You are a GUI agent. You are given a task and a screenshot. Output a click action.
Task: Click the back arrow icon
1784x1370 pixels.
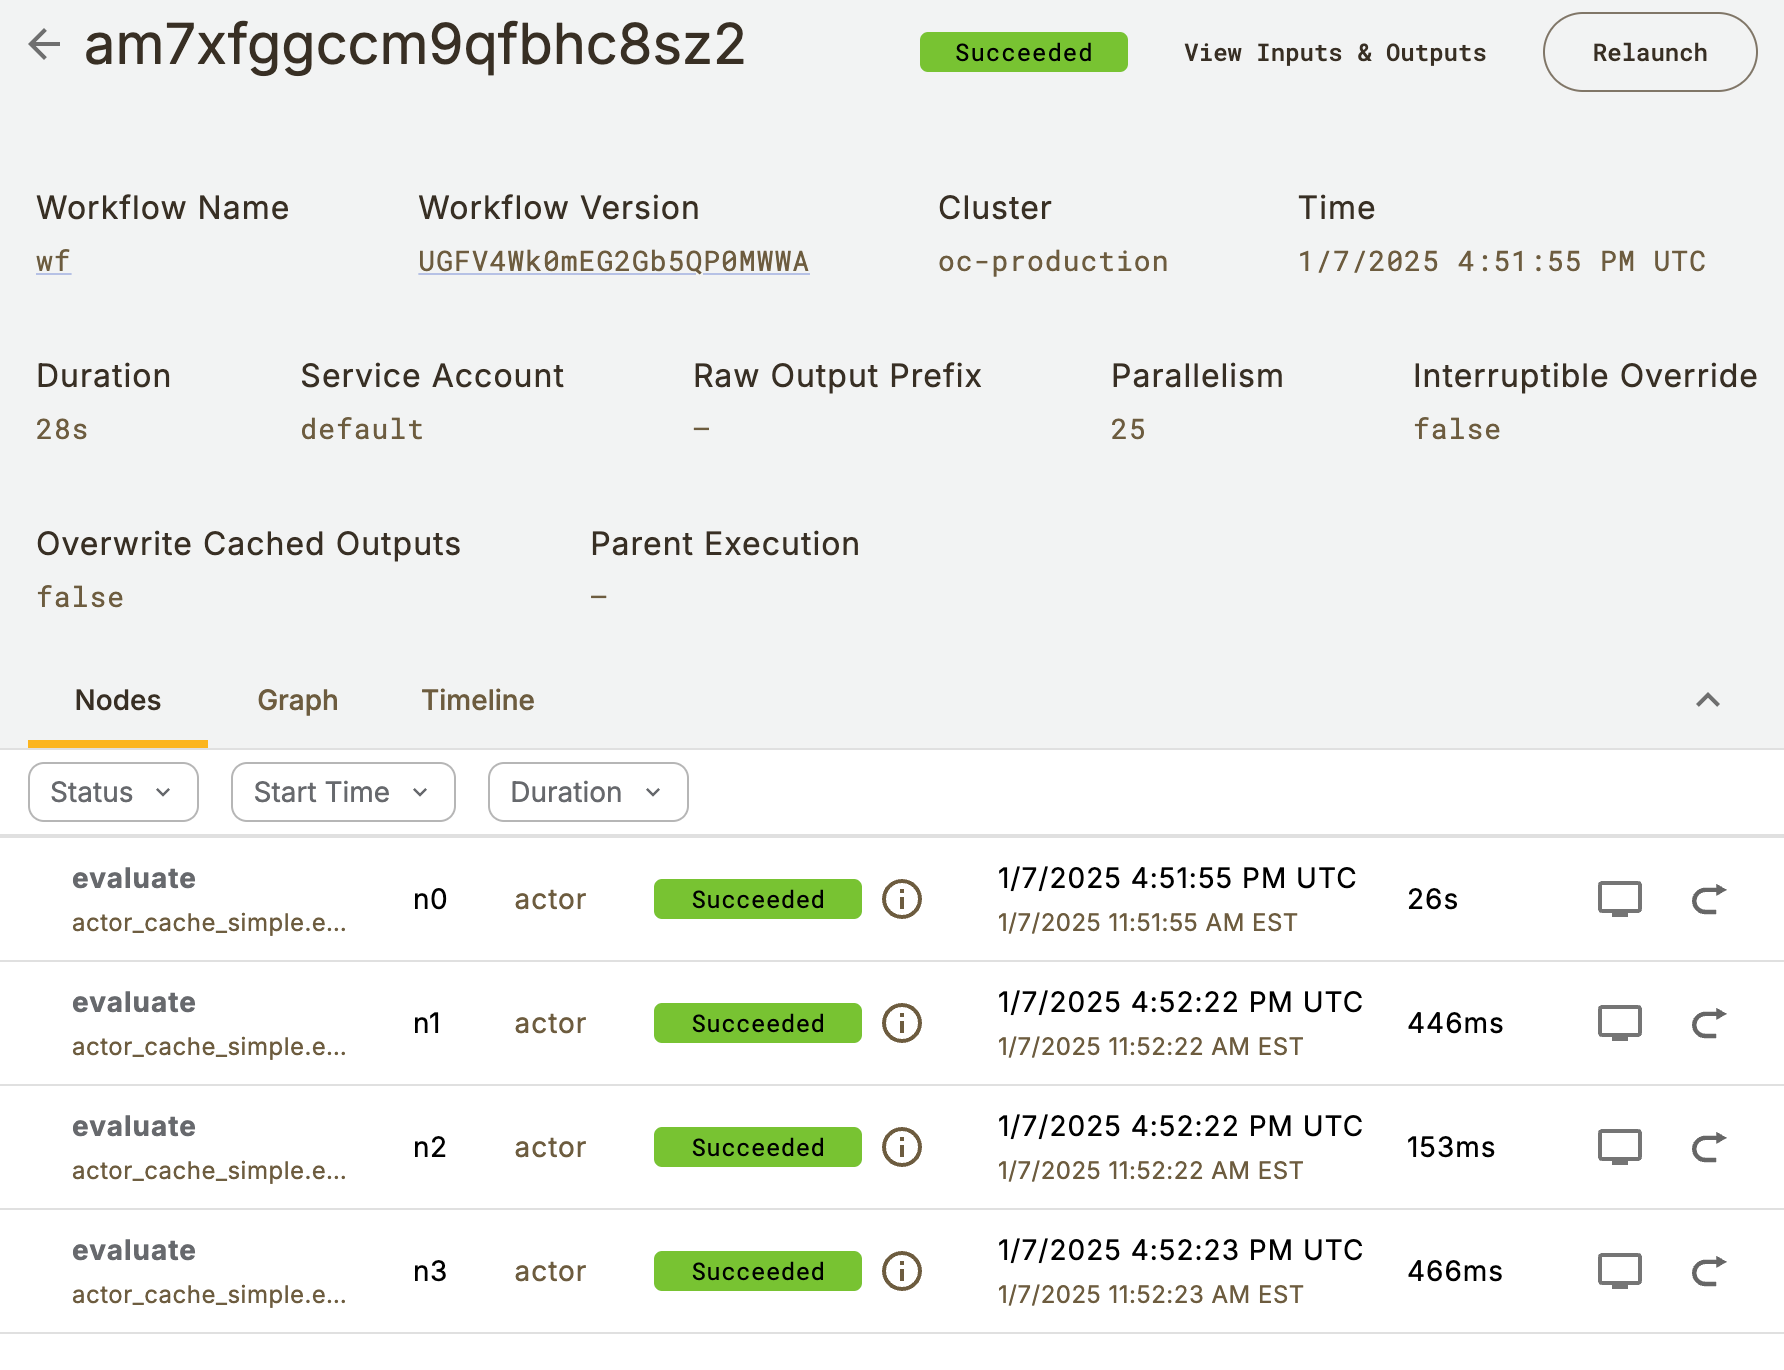(44, 44)
